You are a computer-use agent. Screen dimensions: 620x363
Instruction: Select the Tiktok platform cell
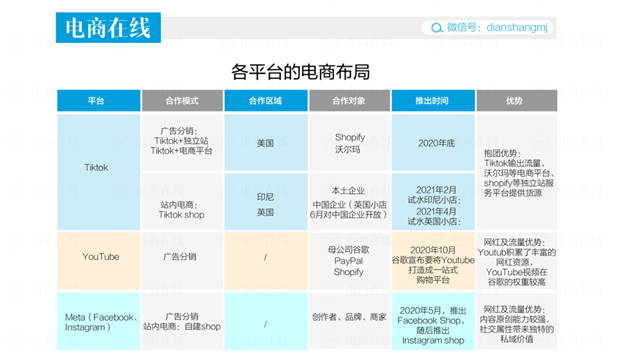99,172
